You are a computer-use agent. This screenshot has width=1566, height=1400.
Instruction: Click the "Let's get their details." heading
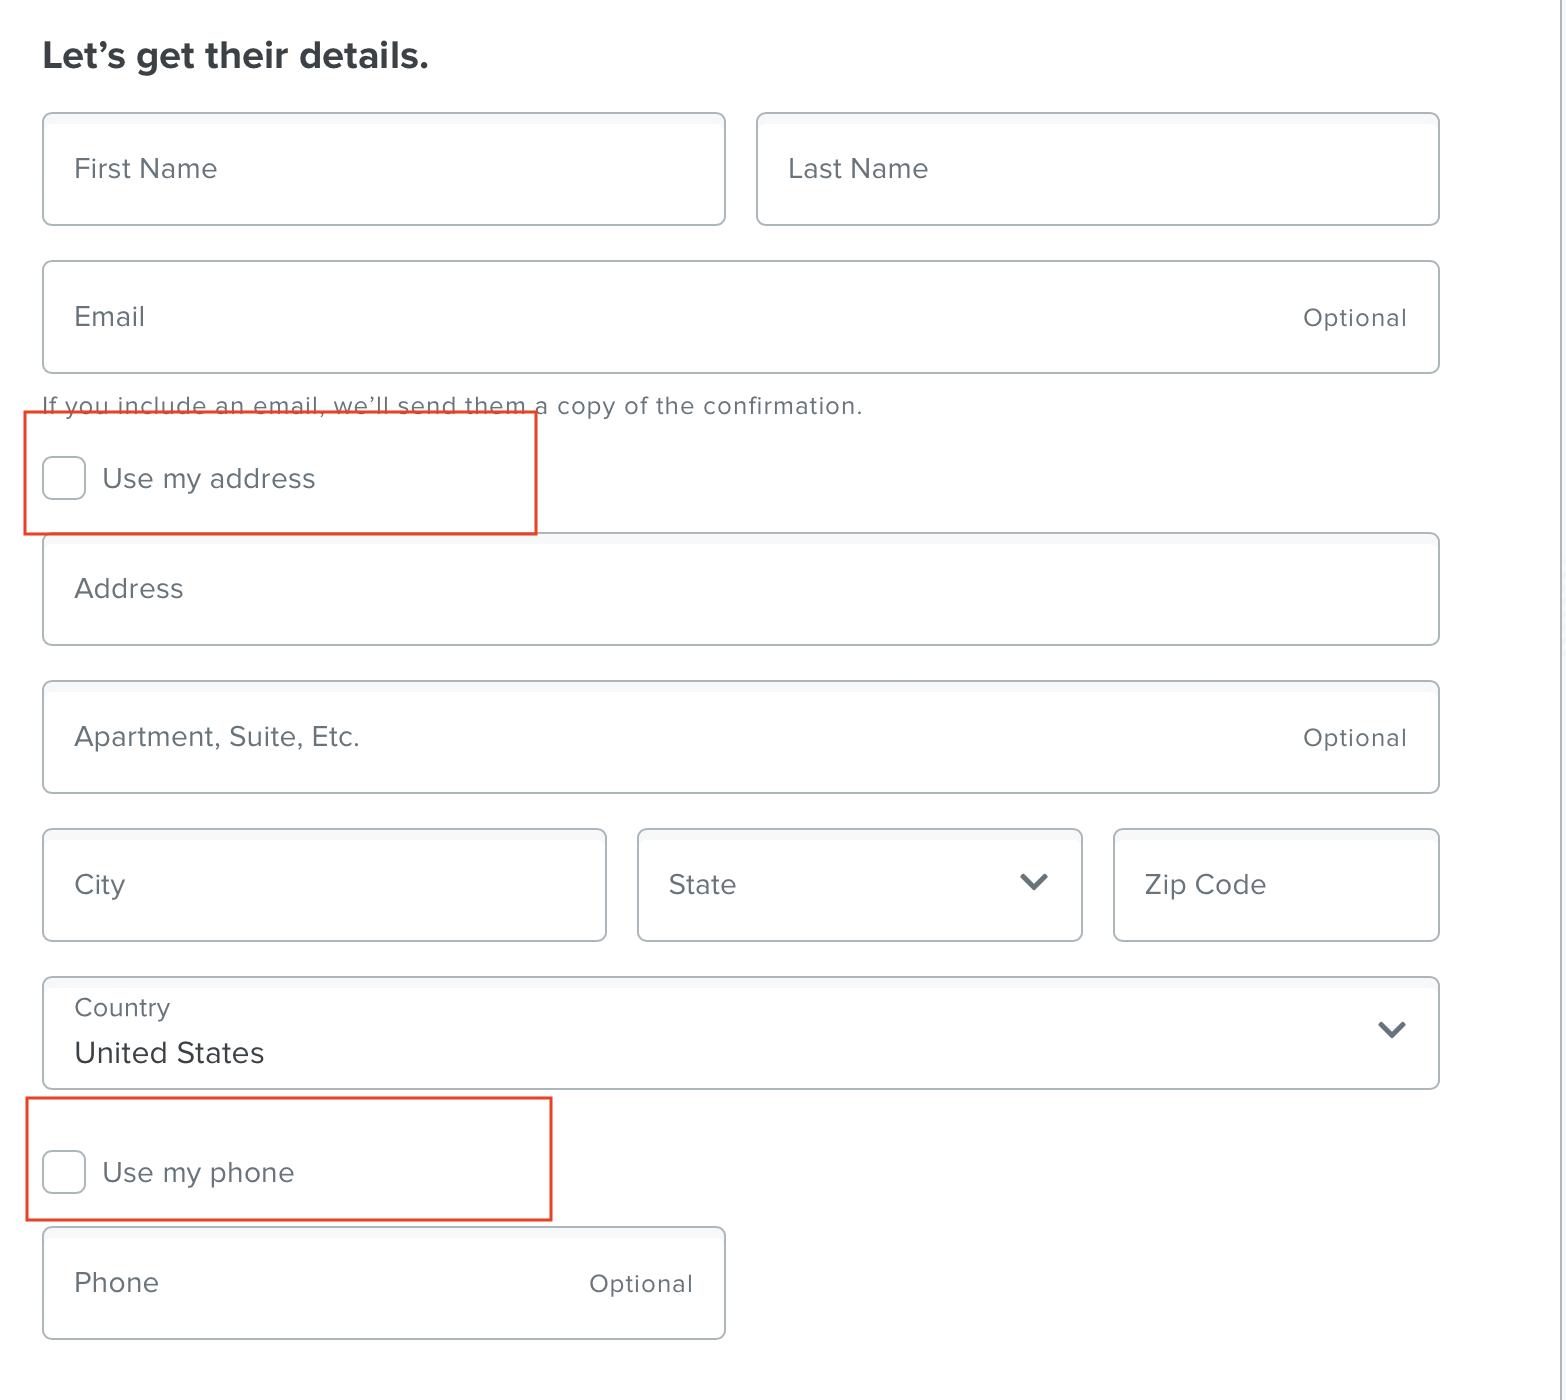pos(235,56)
